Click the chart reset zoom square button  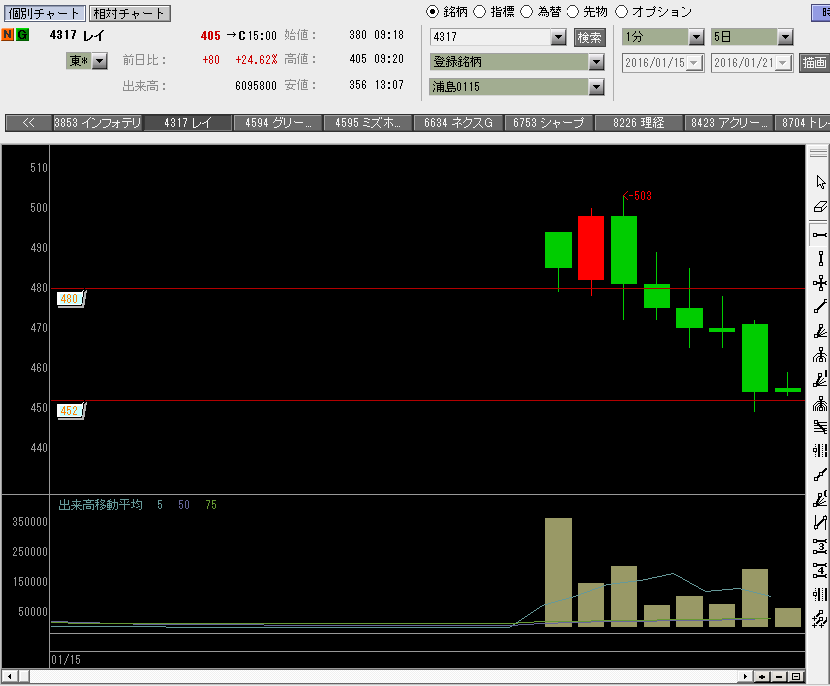[796, 676]
